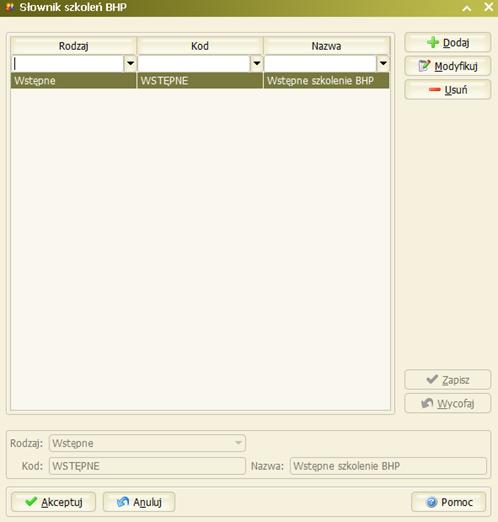Select the Wstępne cell in Rodzaj column
The width and height of the screenshot is (498, 522).
74,81
